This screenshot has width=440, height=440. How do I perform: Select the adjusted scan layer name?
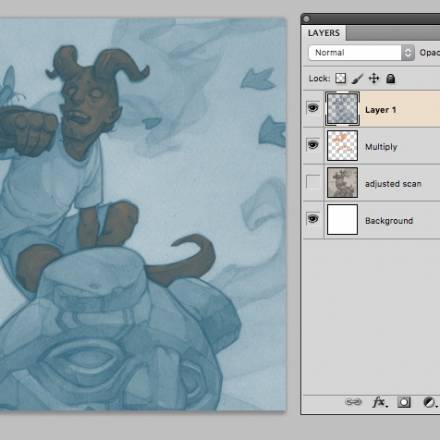[393, 184]
